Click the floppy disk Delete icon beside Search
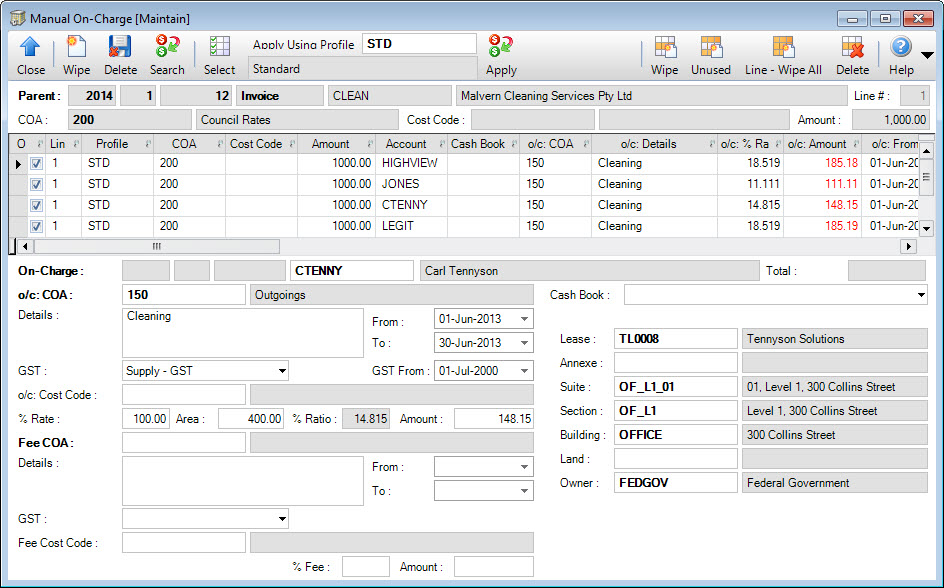The width and height of the screenshot is (944, 588). pyautogui.click(x=120, y=47)
